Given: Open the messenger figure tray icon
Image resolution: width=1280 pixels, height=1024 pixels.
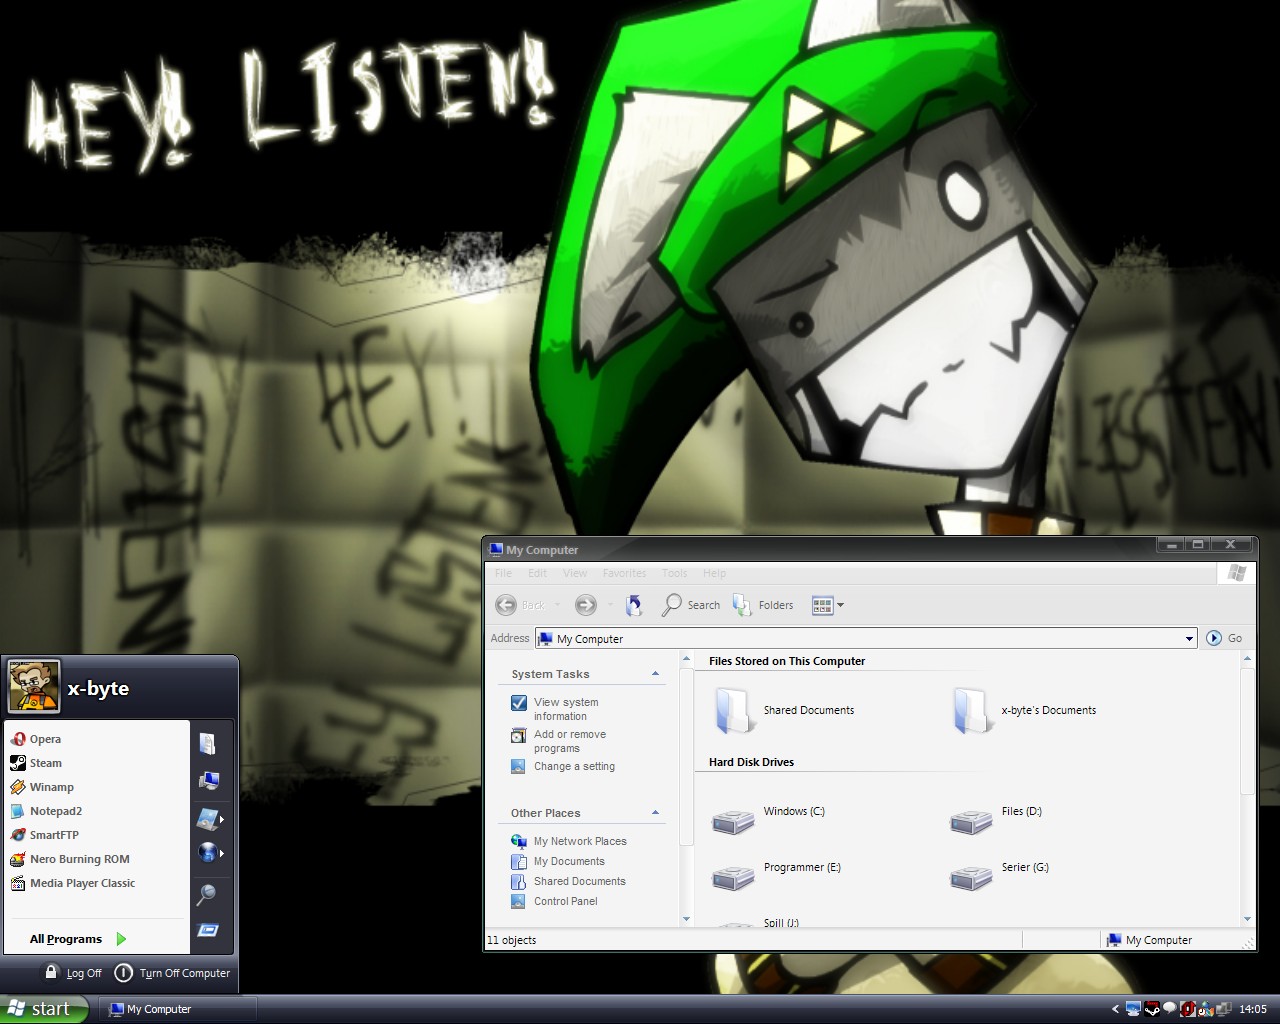Looking at the screenshot, I should pyautogui.click(x=1206, y=1009).
